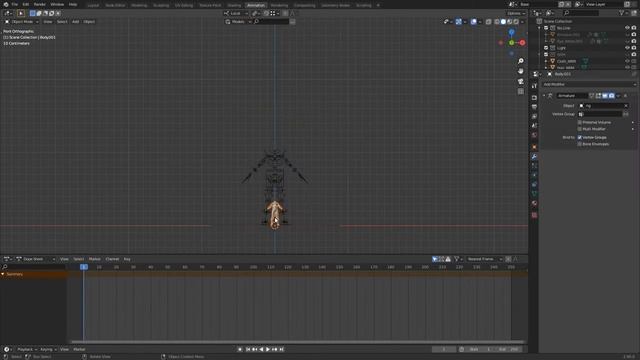This screenshot has height=360, width=640.
Task: Open the outliner filter dropdown
Action: coord(623,13)
